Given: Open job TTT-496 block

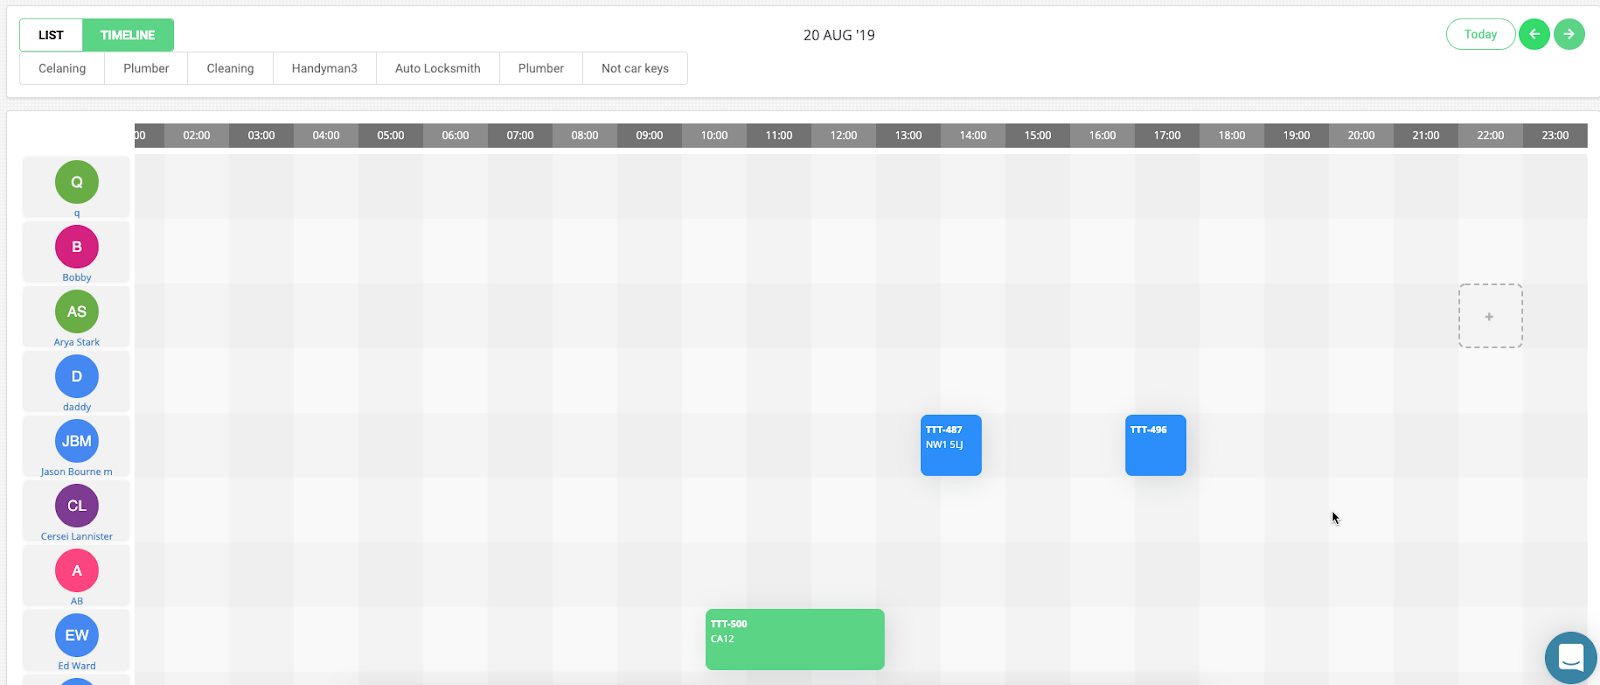Looking at the screenshot, I should [1156, 445].
